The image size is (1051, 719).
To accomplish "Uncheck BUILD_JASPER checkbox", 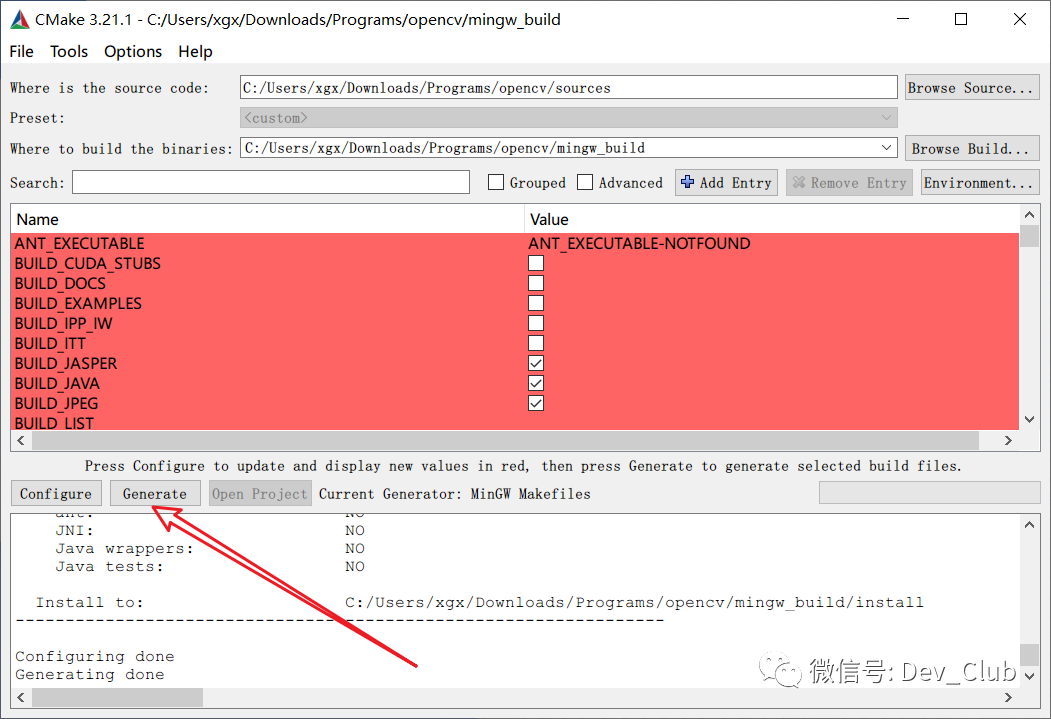I will click(536, 363).
